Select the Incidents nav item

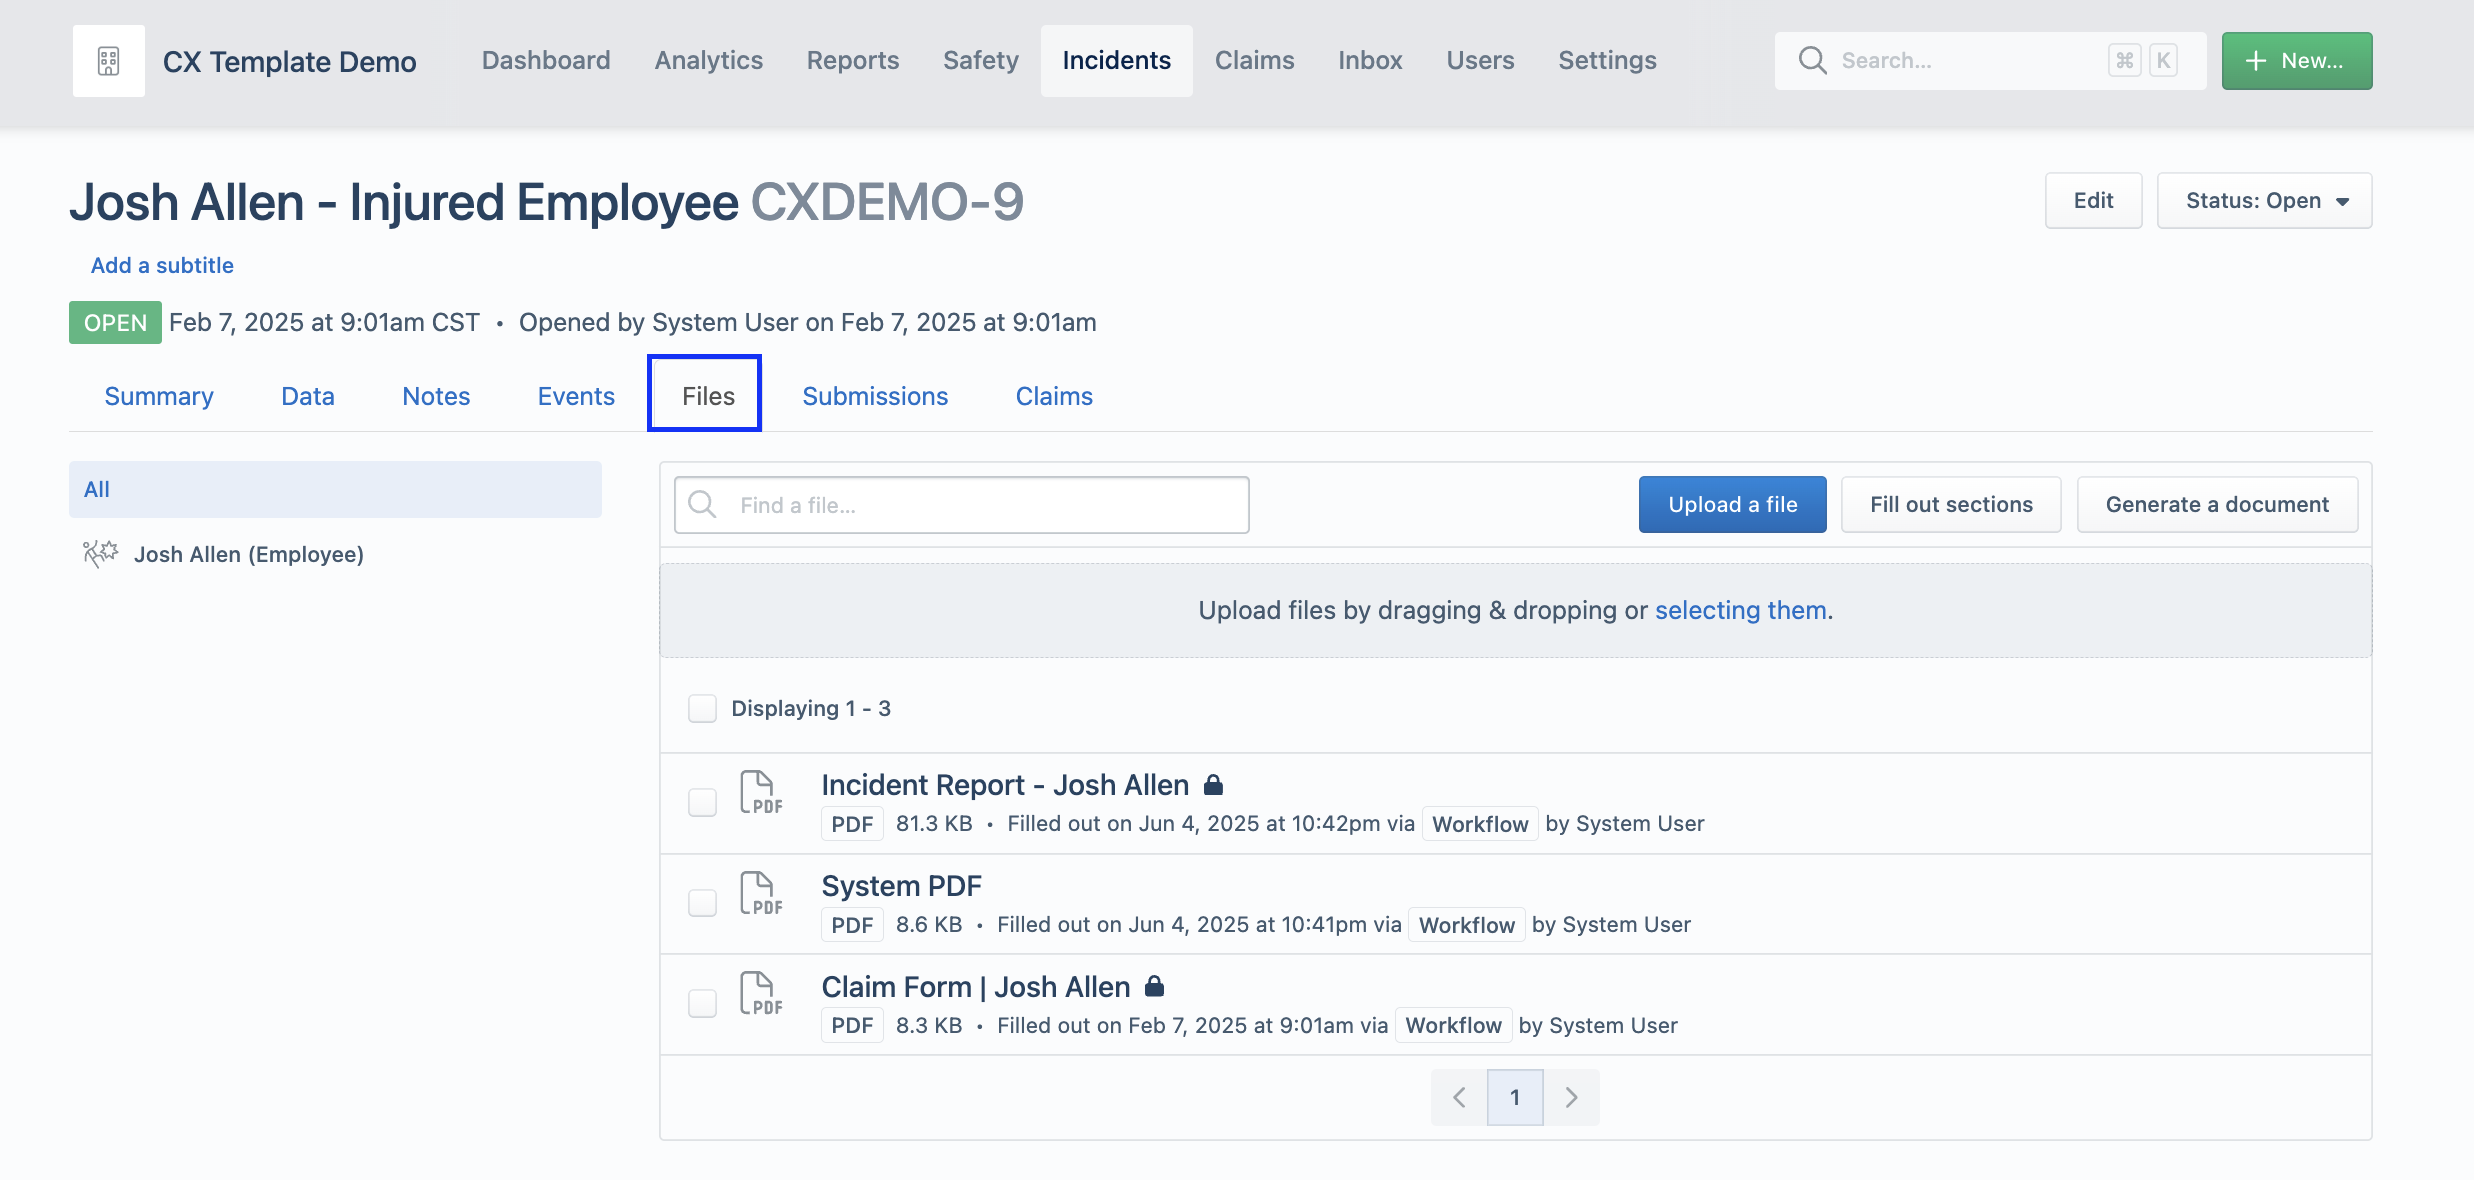point(1116,61)
